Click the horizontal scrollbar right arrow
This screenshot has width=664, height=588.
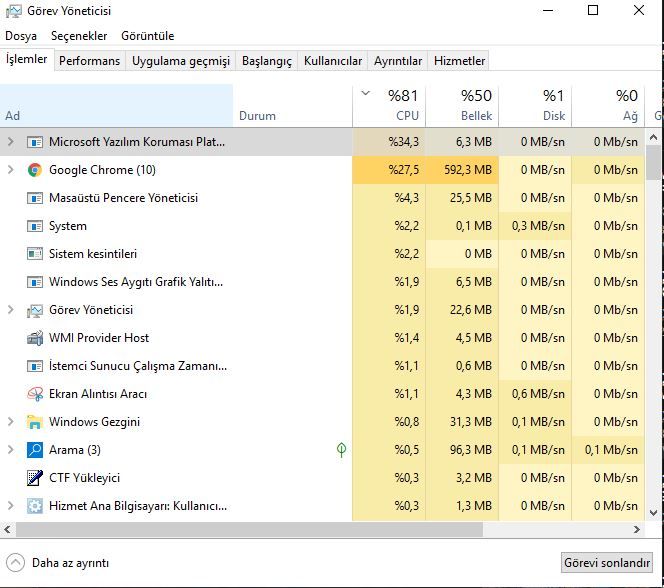pos(636,529)
